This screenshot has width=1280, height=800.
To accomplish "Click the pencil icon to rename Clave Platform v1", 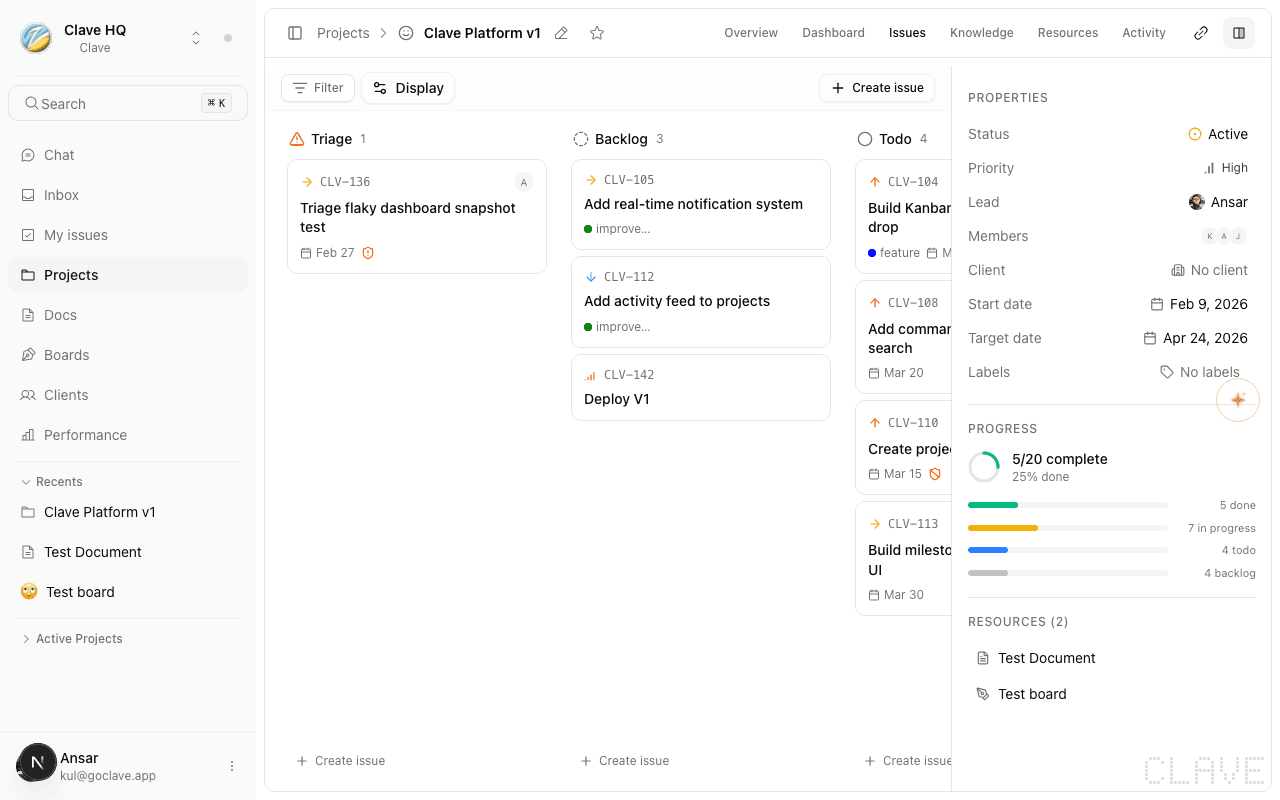I will pyautogui.click(x=561, y=33).
